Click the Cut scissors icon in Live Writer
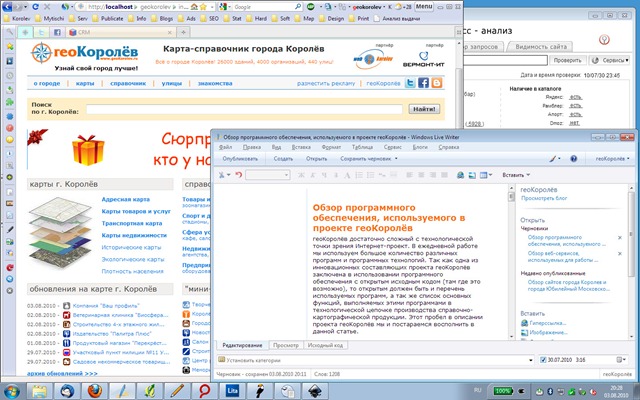 pos(221,175)
